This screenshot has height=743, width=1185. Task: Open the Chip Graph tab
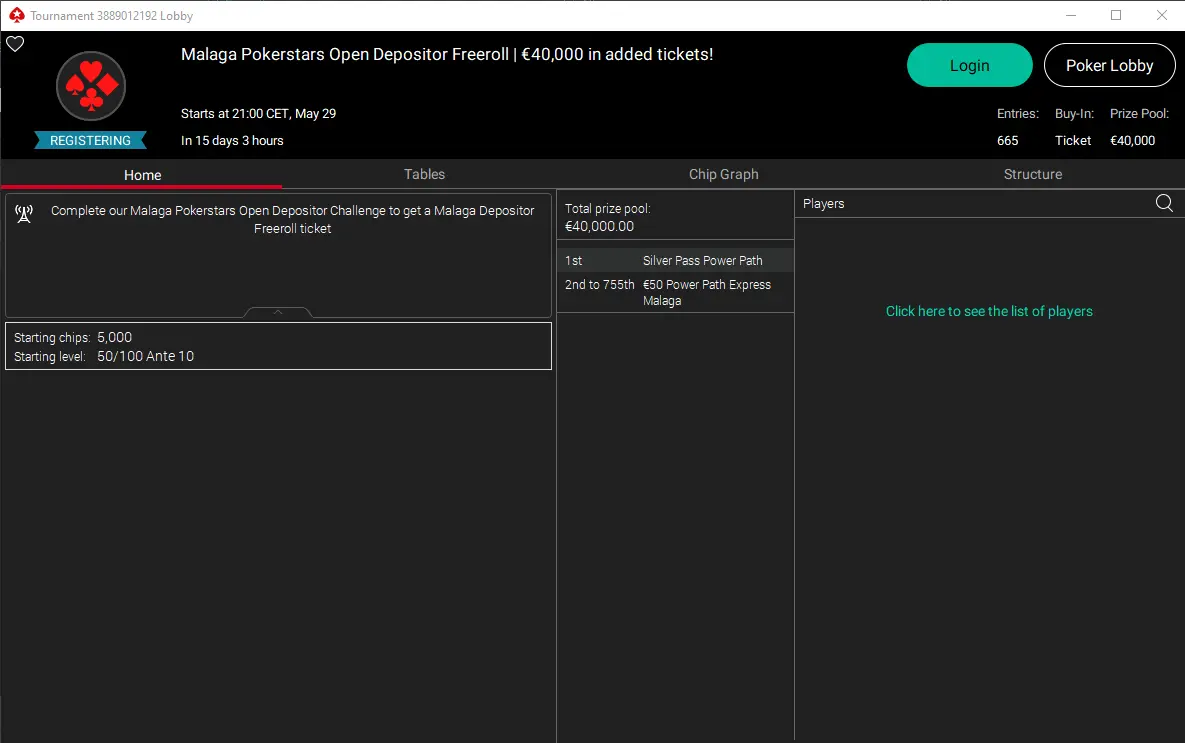[x=723, y=174]
